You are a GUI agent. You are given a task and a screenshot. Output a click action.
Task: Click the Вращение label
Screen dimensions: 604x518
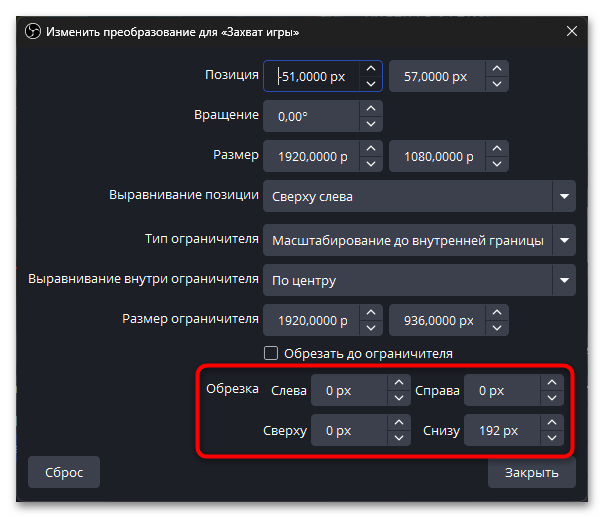226,115
